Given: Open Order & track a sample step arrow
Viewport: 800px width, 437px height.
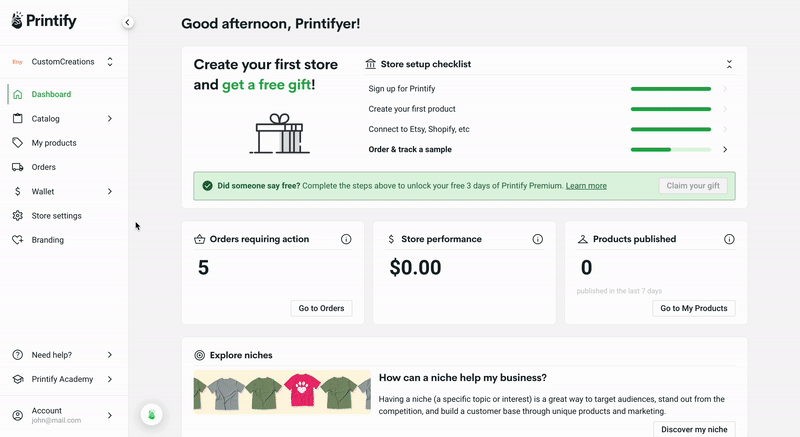Looking at the screenshot, I should (x=725, y=149).
